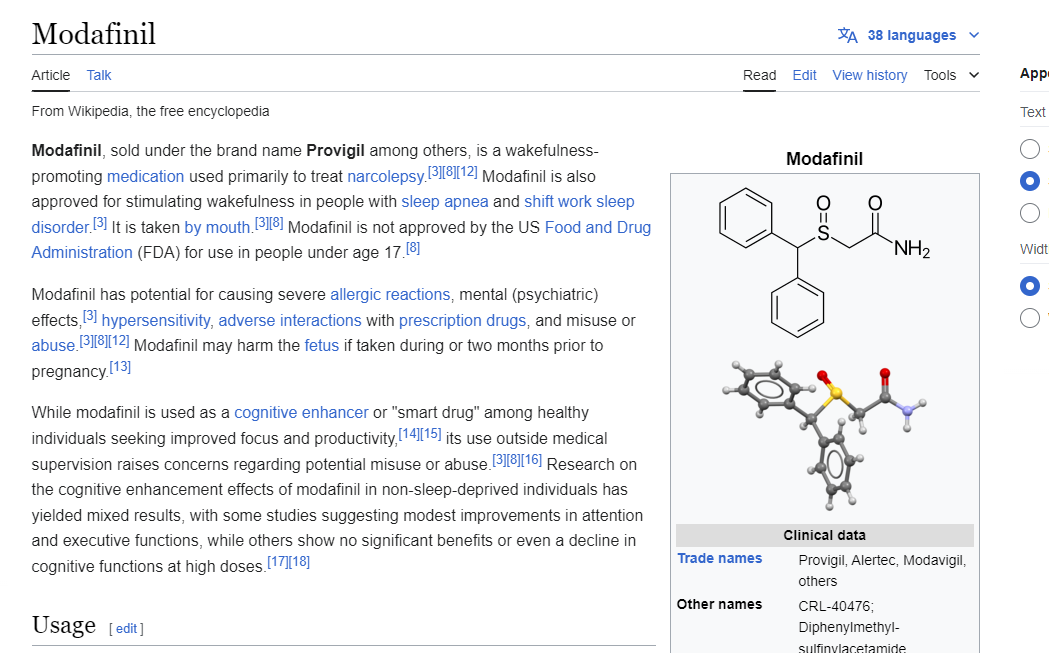The width and height of the screenshot is (1049, 653).
Task: Open the modafinil ball-and-stick 3D model image
Action: click(824, 435)
